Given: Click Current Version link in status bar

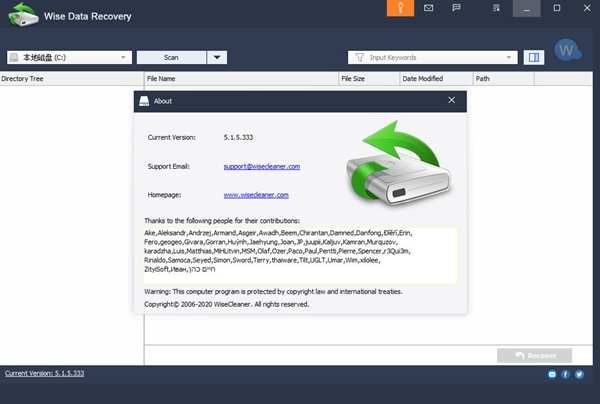Looking at the screenshot, I should pos(44,373).
